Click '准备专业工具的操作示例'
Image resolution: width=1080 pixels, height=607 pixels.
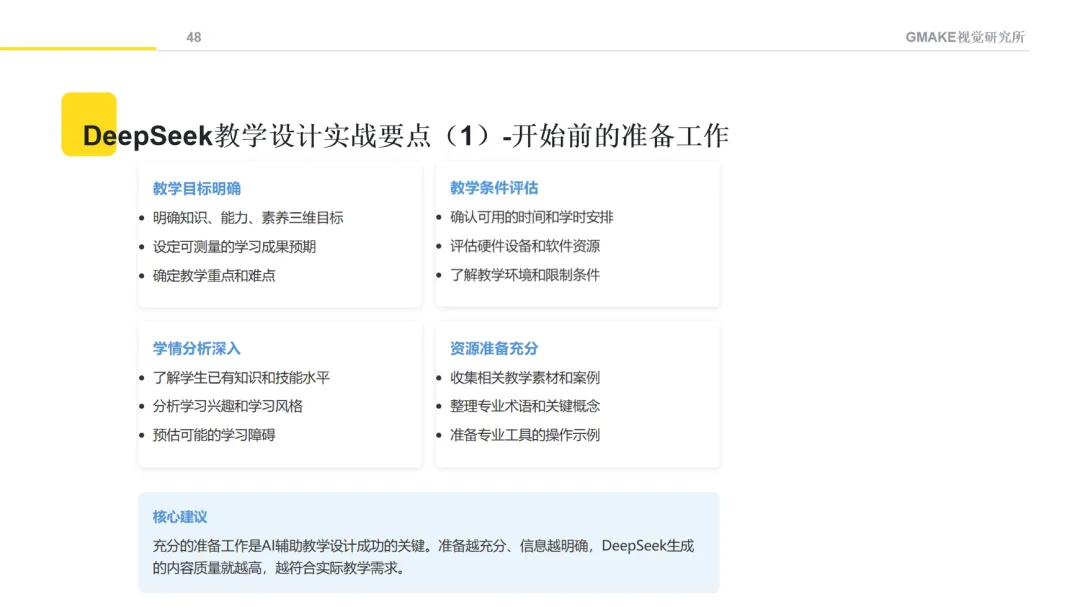tap(525, 435)
